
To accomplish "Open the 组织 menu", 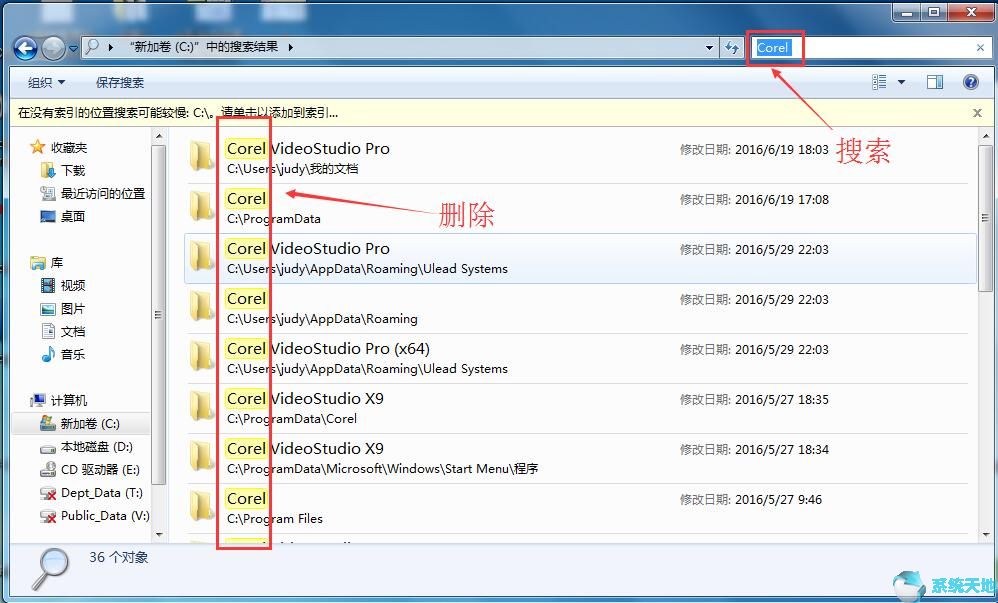I will coord(46,83).
